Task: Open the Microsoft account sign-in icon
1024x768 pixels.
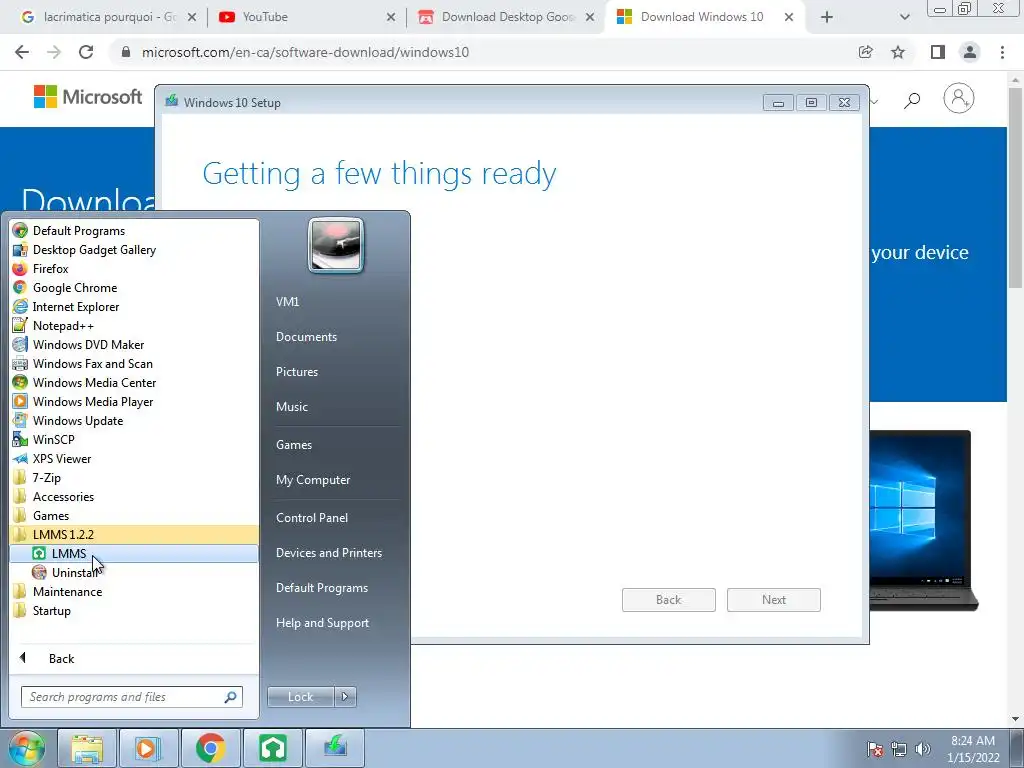Action: (959, 99)
